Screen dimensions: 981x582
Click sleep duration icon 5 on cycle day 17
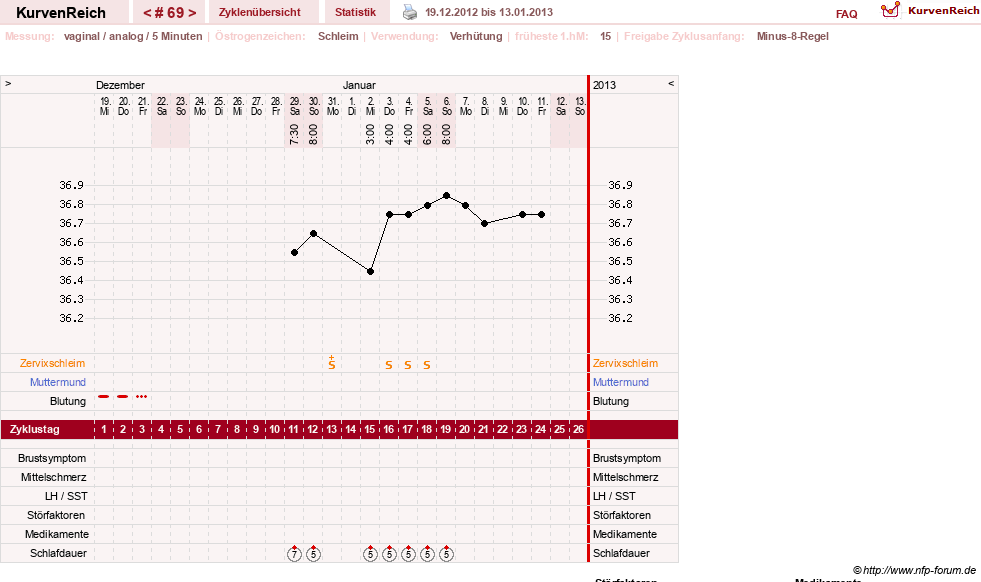[409, 554]
